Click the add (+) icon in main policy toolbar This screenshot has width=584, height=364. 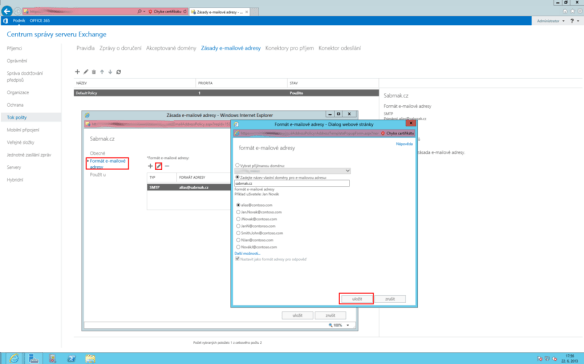tap(77, 72)
